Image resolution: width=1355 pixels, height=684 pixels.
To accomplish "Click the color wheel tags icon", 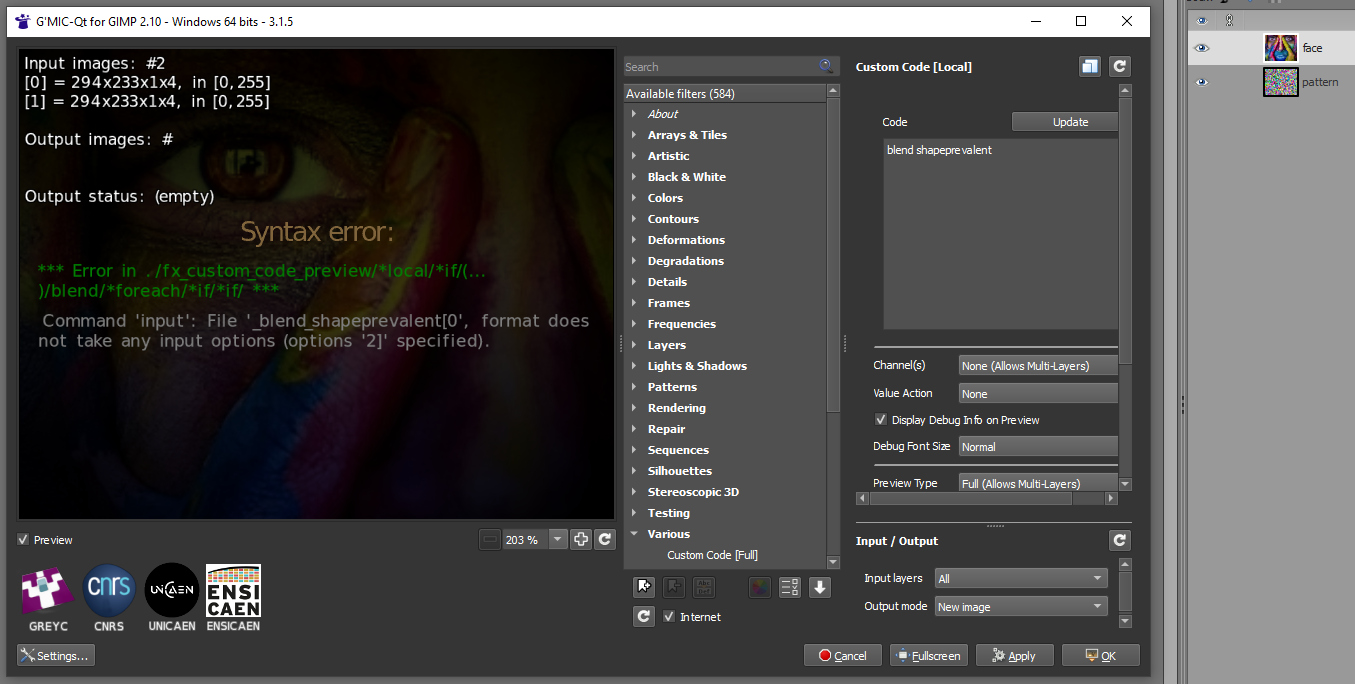I will [x=760, y=587].
